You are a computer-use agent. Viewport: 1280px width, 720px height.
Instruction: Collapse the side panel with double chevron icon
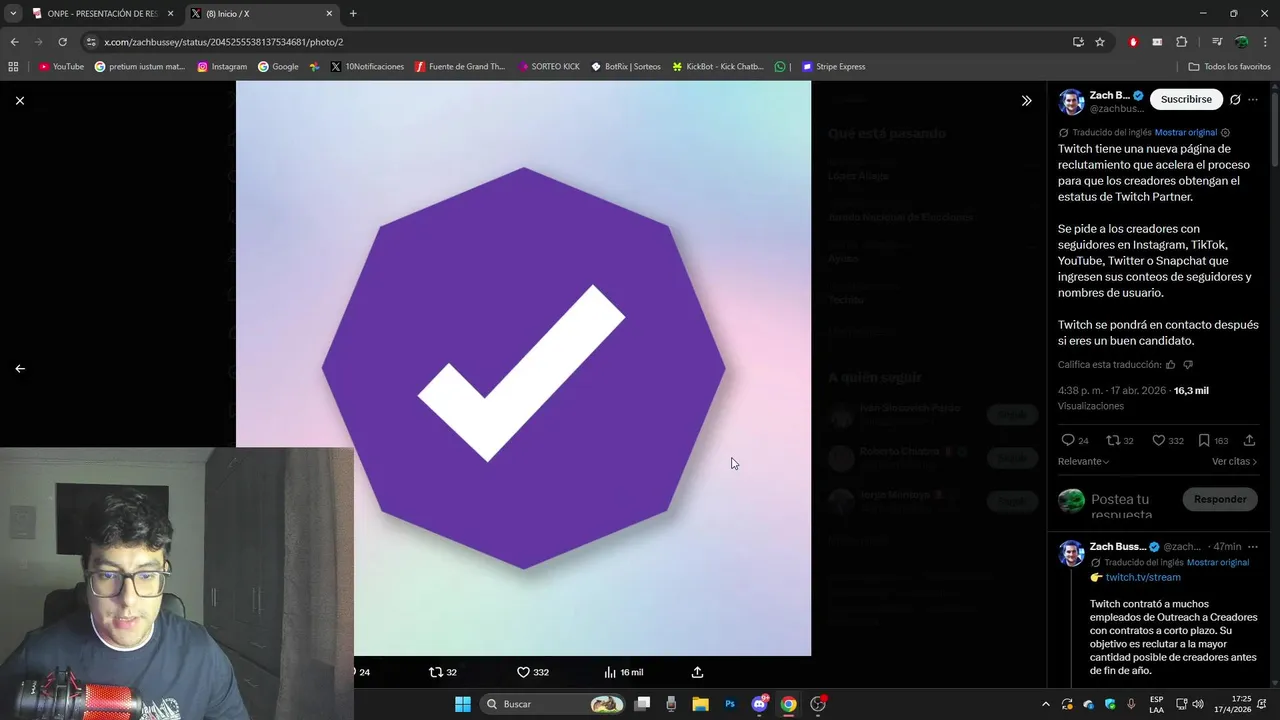point(1026,101)
